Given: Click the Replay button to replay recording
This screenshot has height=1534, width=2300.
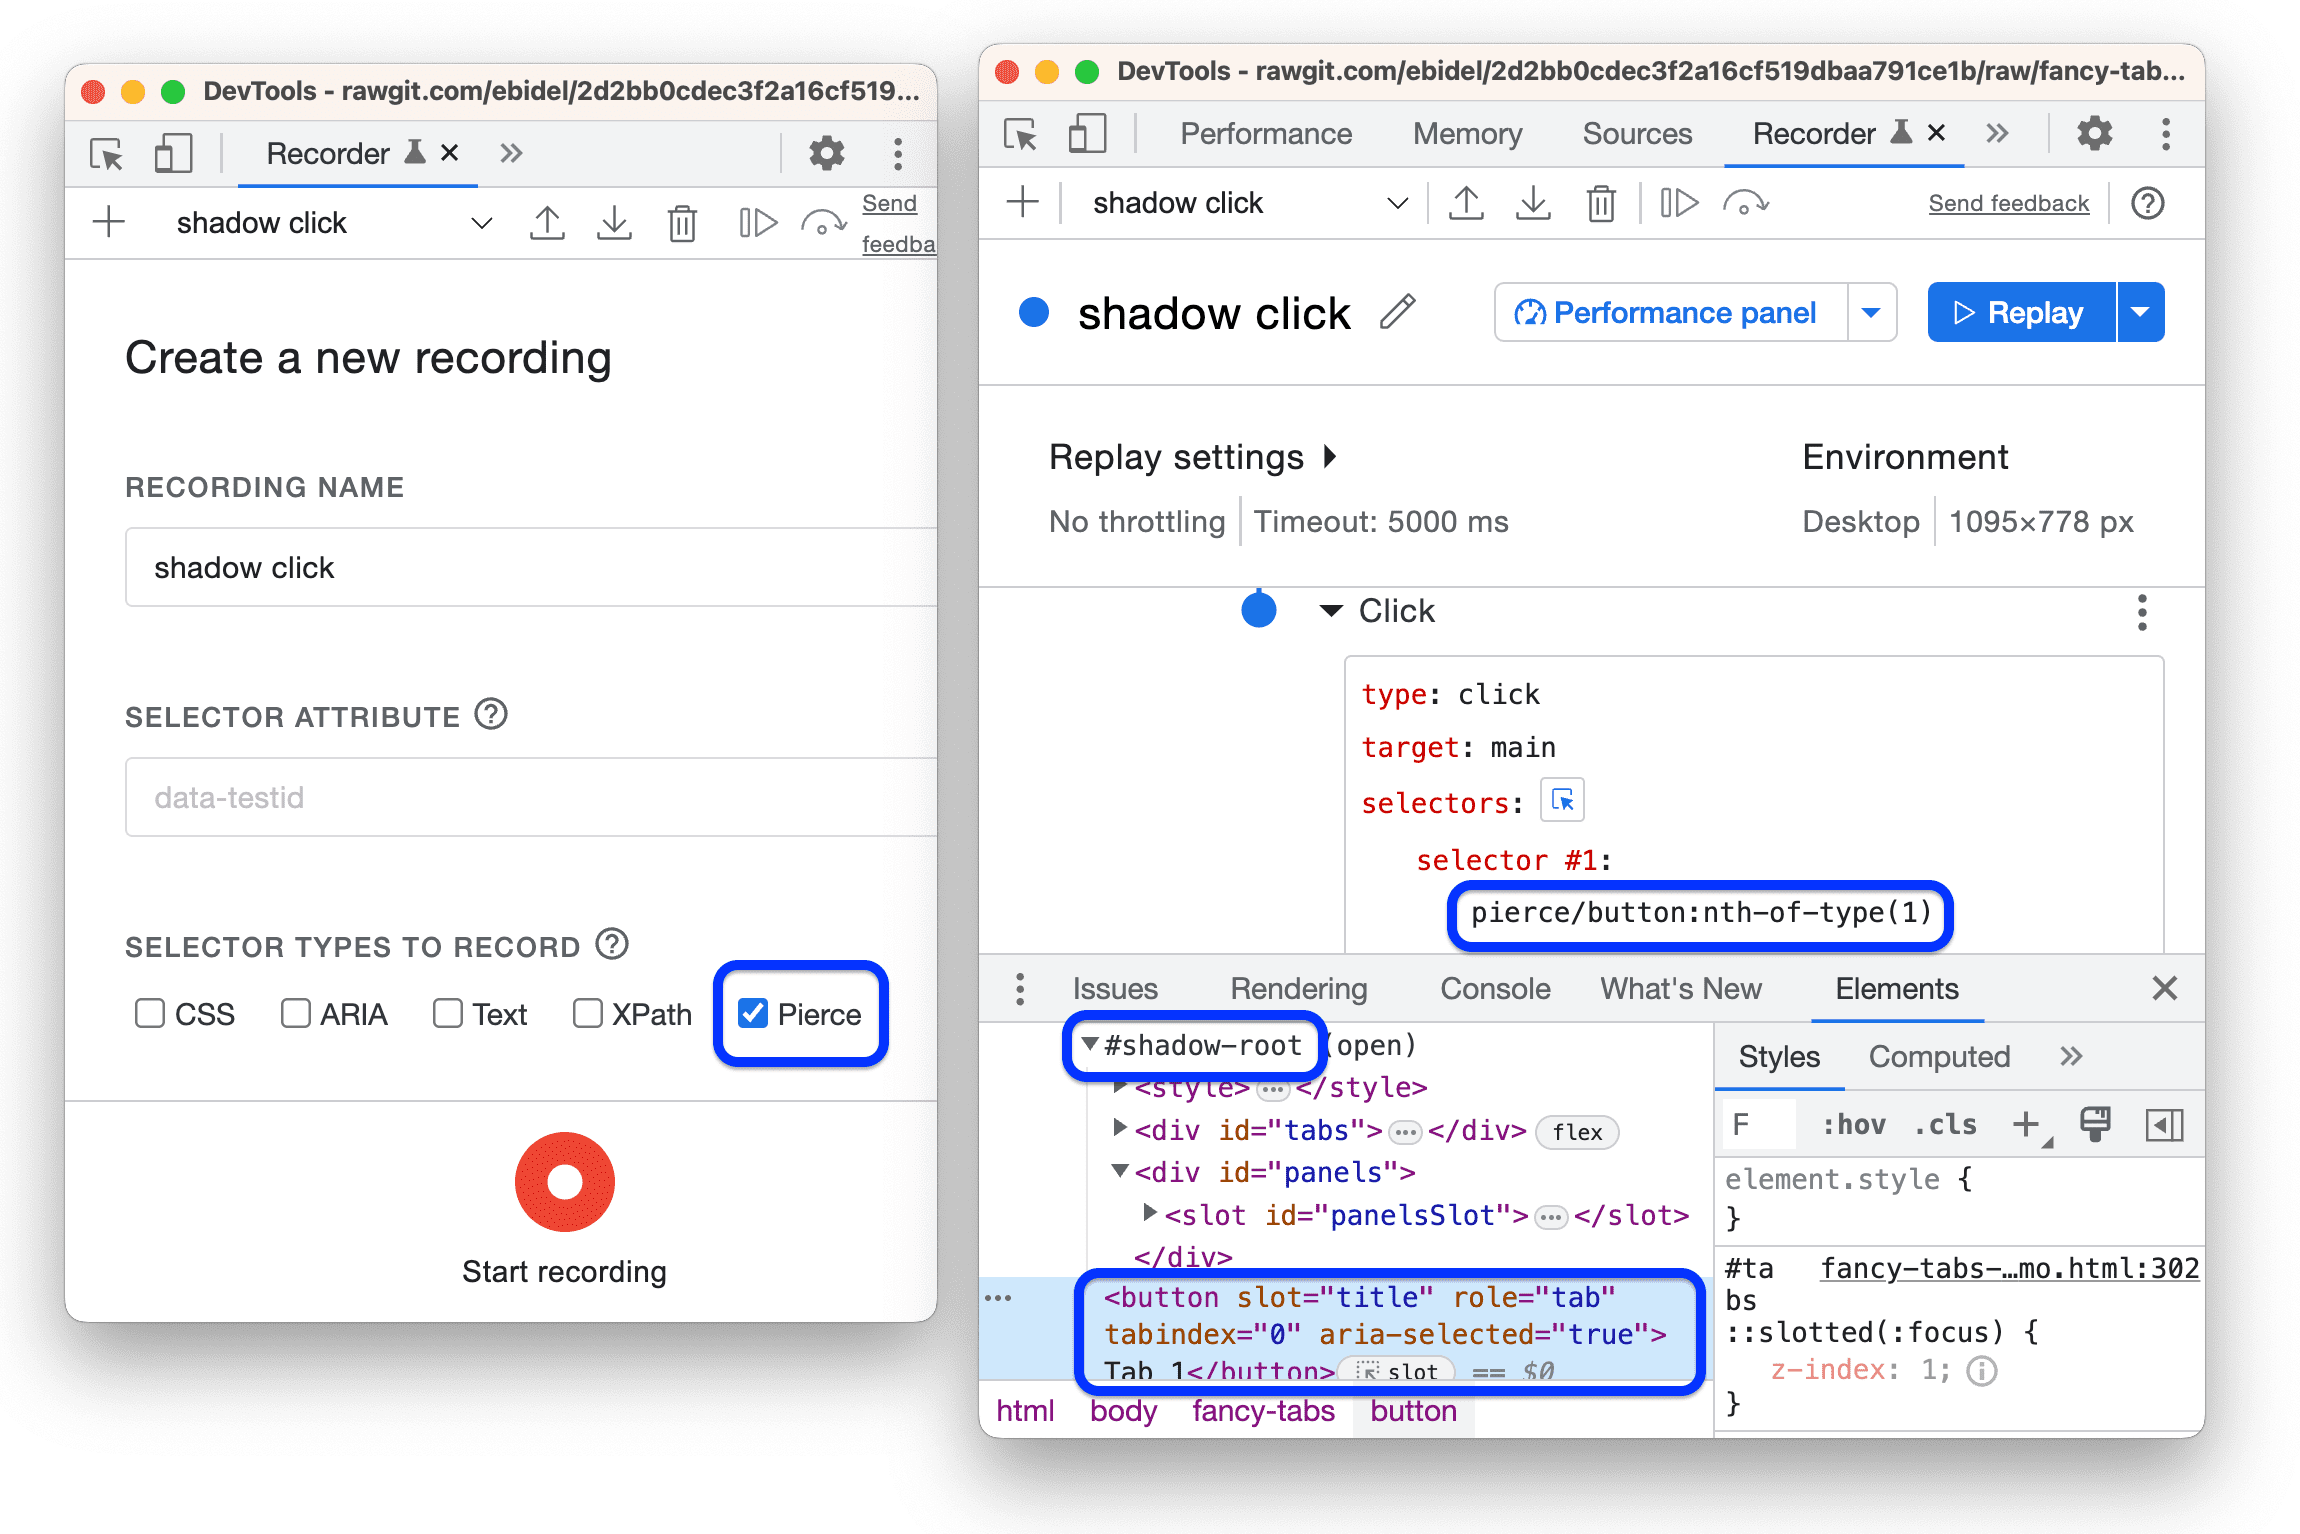Looking at the screenshot, I should tap(2026, 312).
